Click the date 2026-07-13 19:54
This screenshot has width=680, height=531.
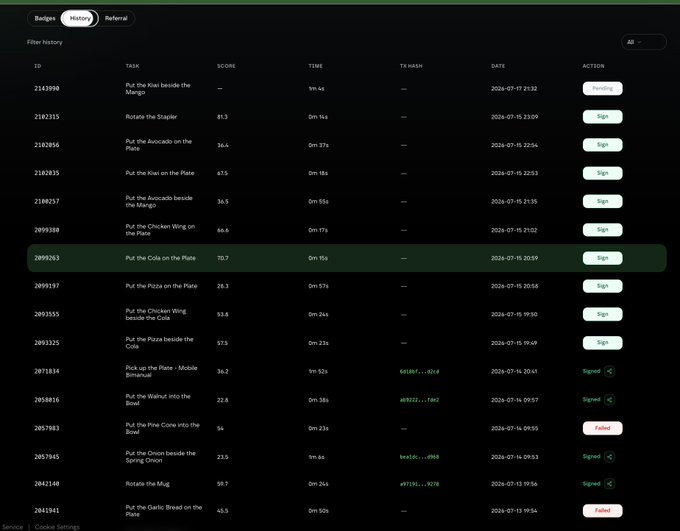[x=514, y=511]
